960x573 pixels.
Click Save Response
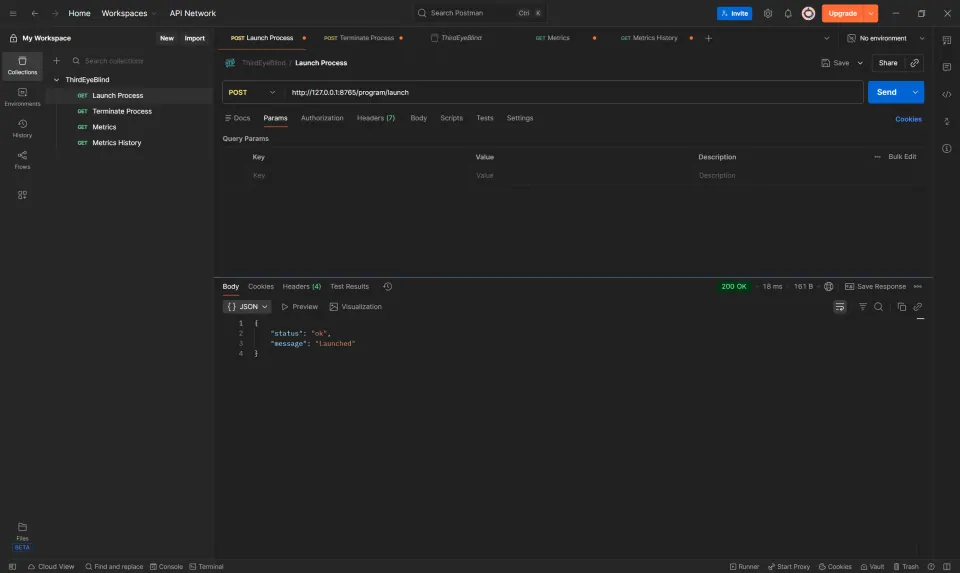(876, 286)
